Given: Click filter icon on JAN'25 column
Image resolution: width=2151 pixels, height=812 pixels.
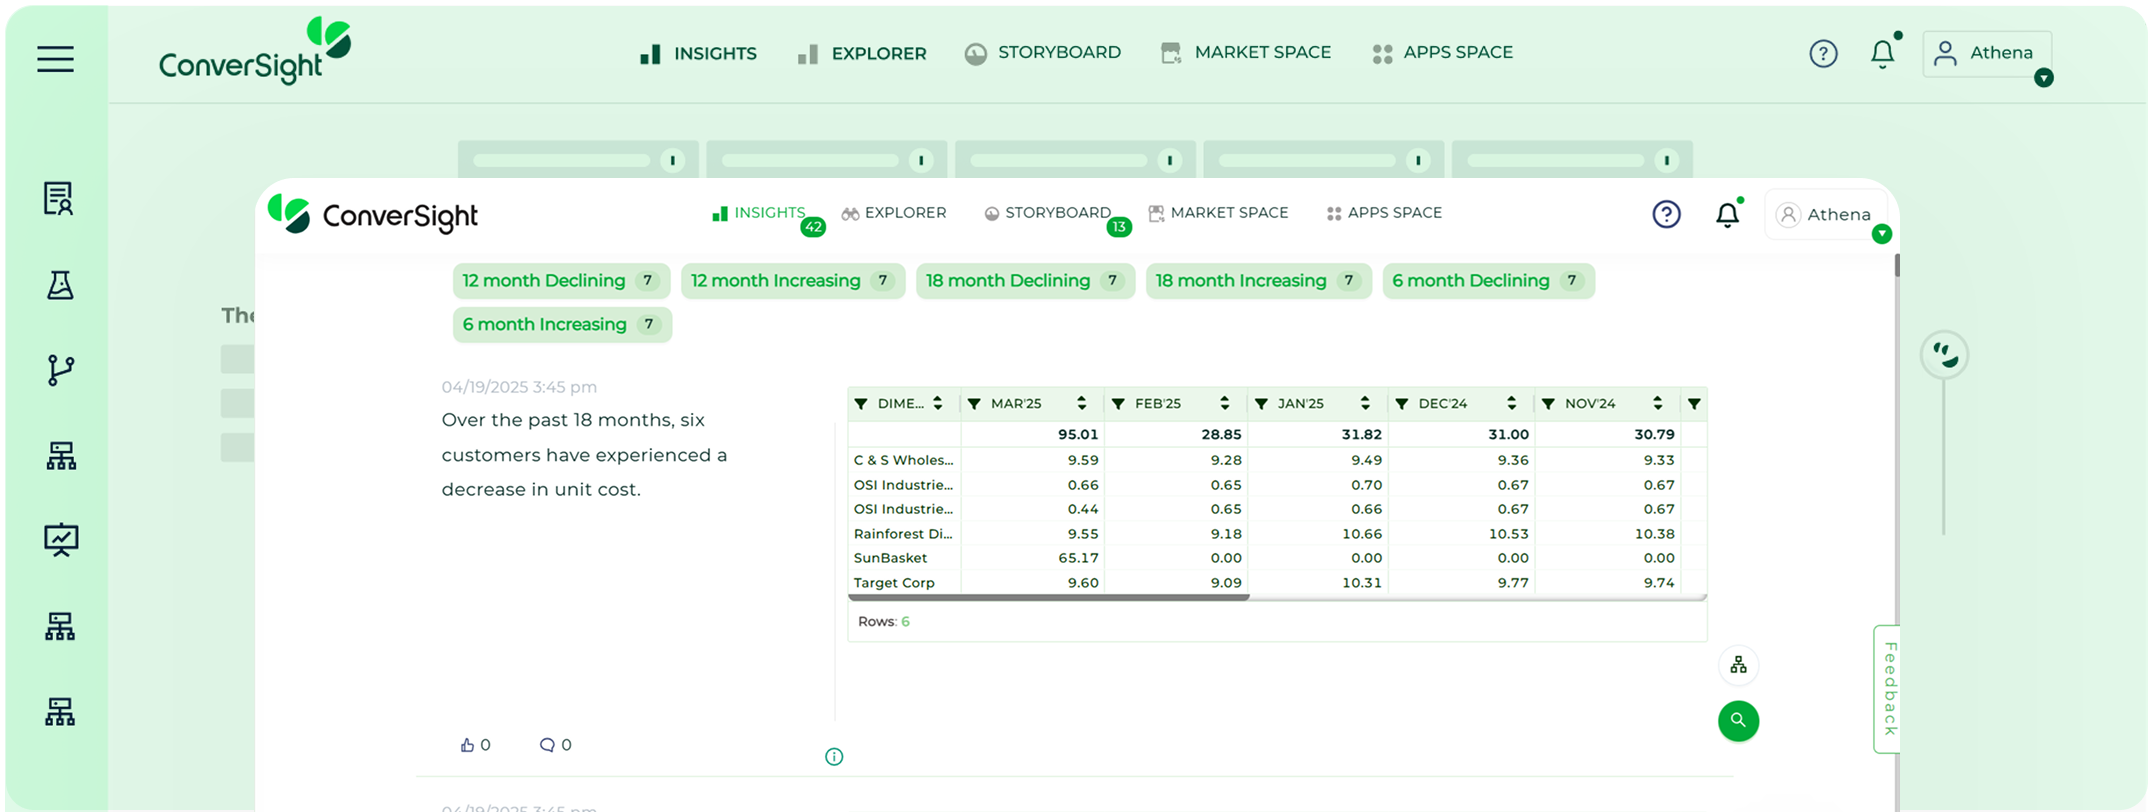Looking at the screenshot, I should coord(1261,404).
